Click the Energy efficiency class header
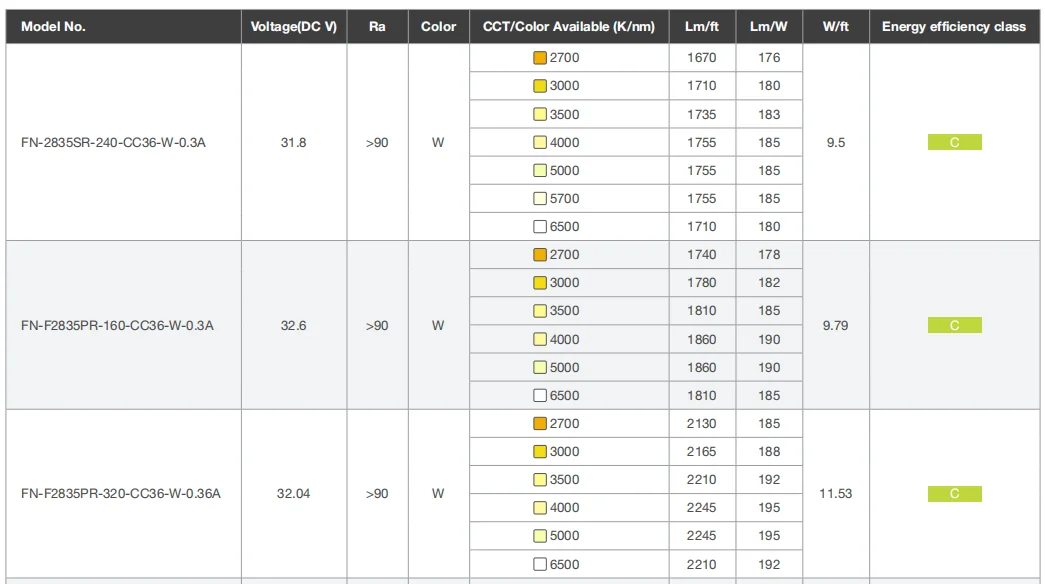1045x584 pixels. click(953, 27)
